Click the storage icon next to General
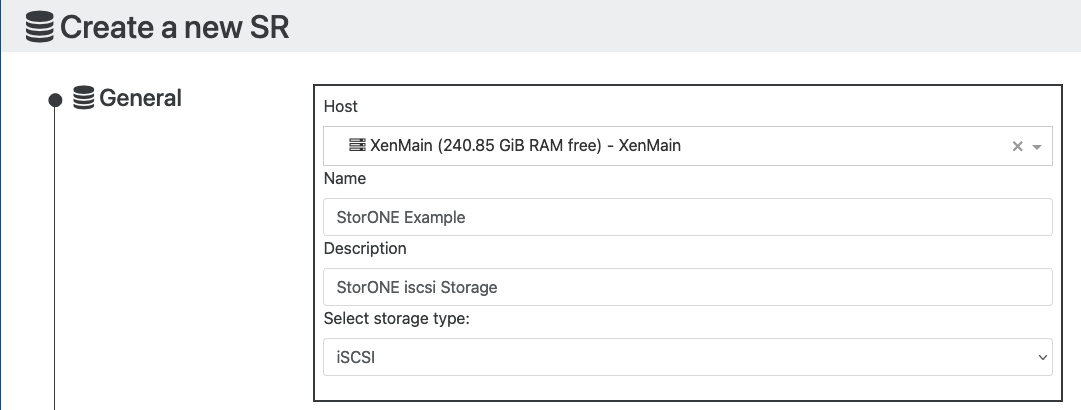 [x=83, y=97]
